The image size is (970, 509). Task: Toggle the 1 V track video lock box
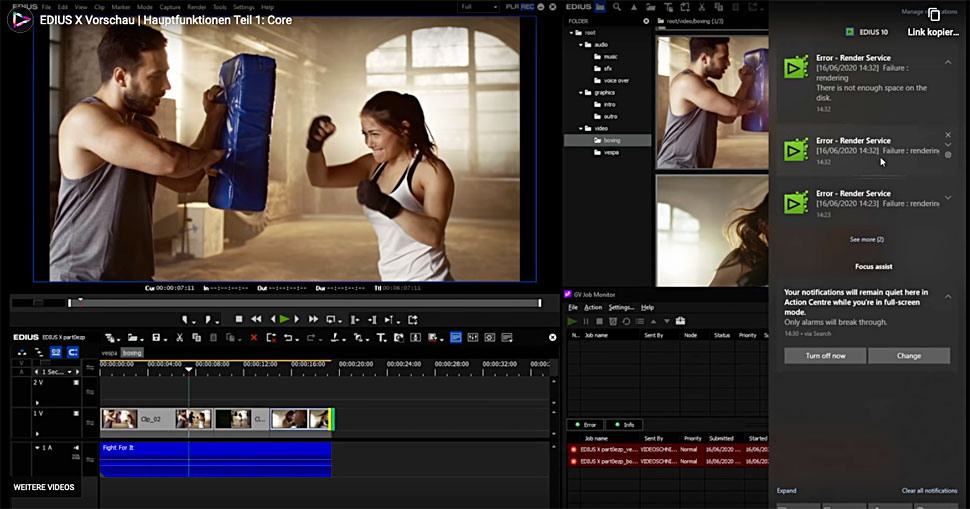[76, 413]
